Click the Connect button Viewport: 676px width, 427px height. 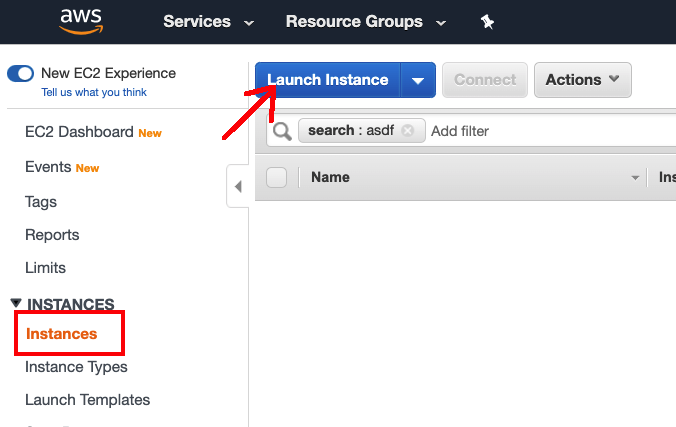[485, 80]
